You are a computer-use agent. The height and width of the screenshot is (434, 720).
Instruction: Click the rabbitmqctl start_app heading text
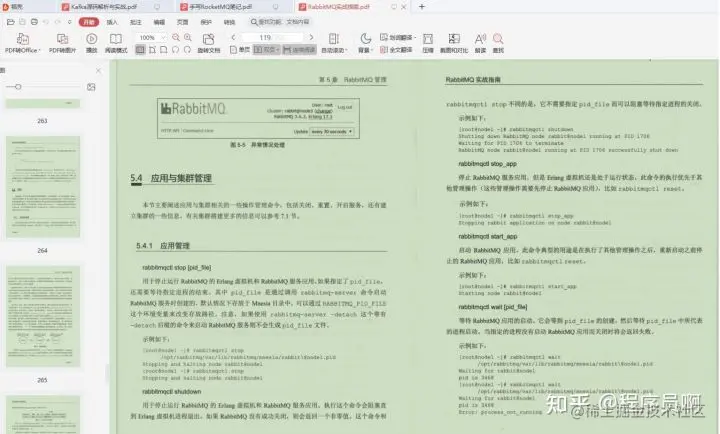coord(488,237)
